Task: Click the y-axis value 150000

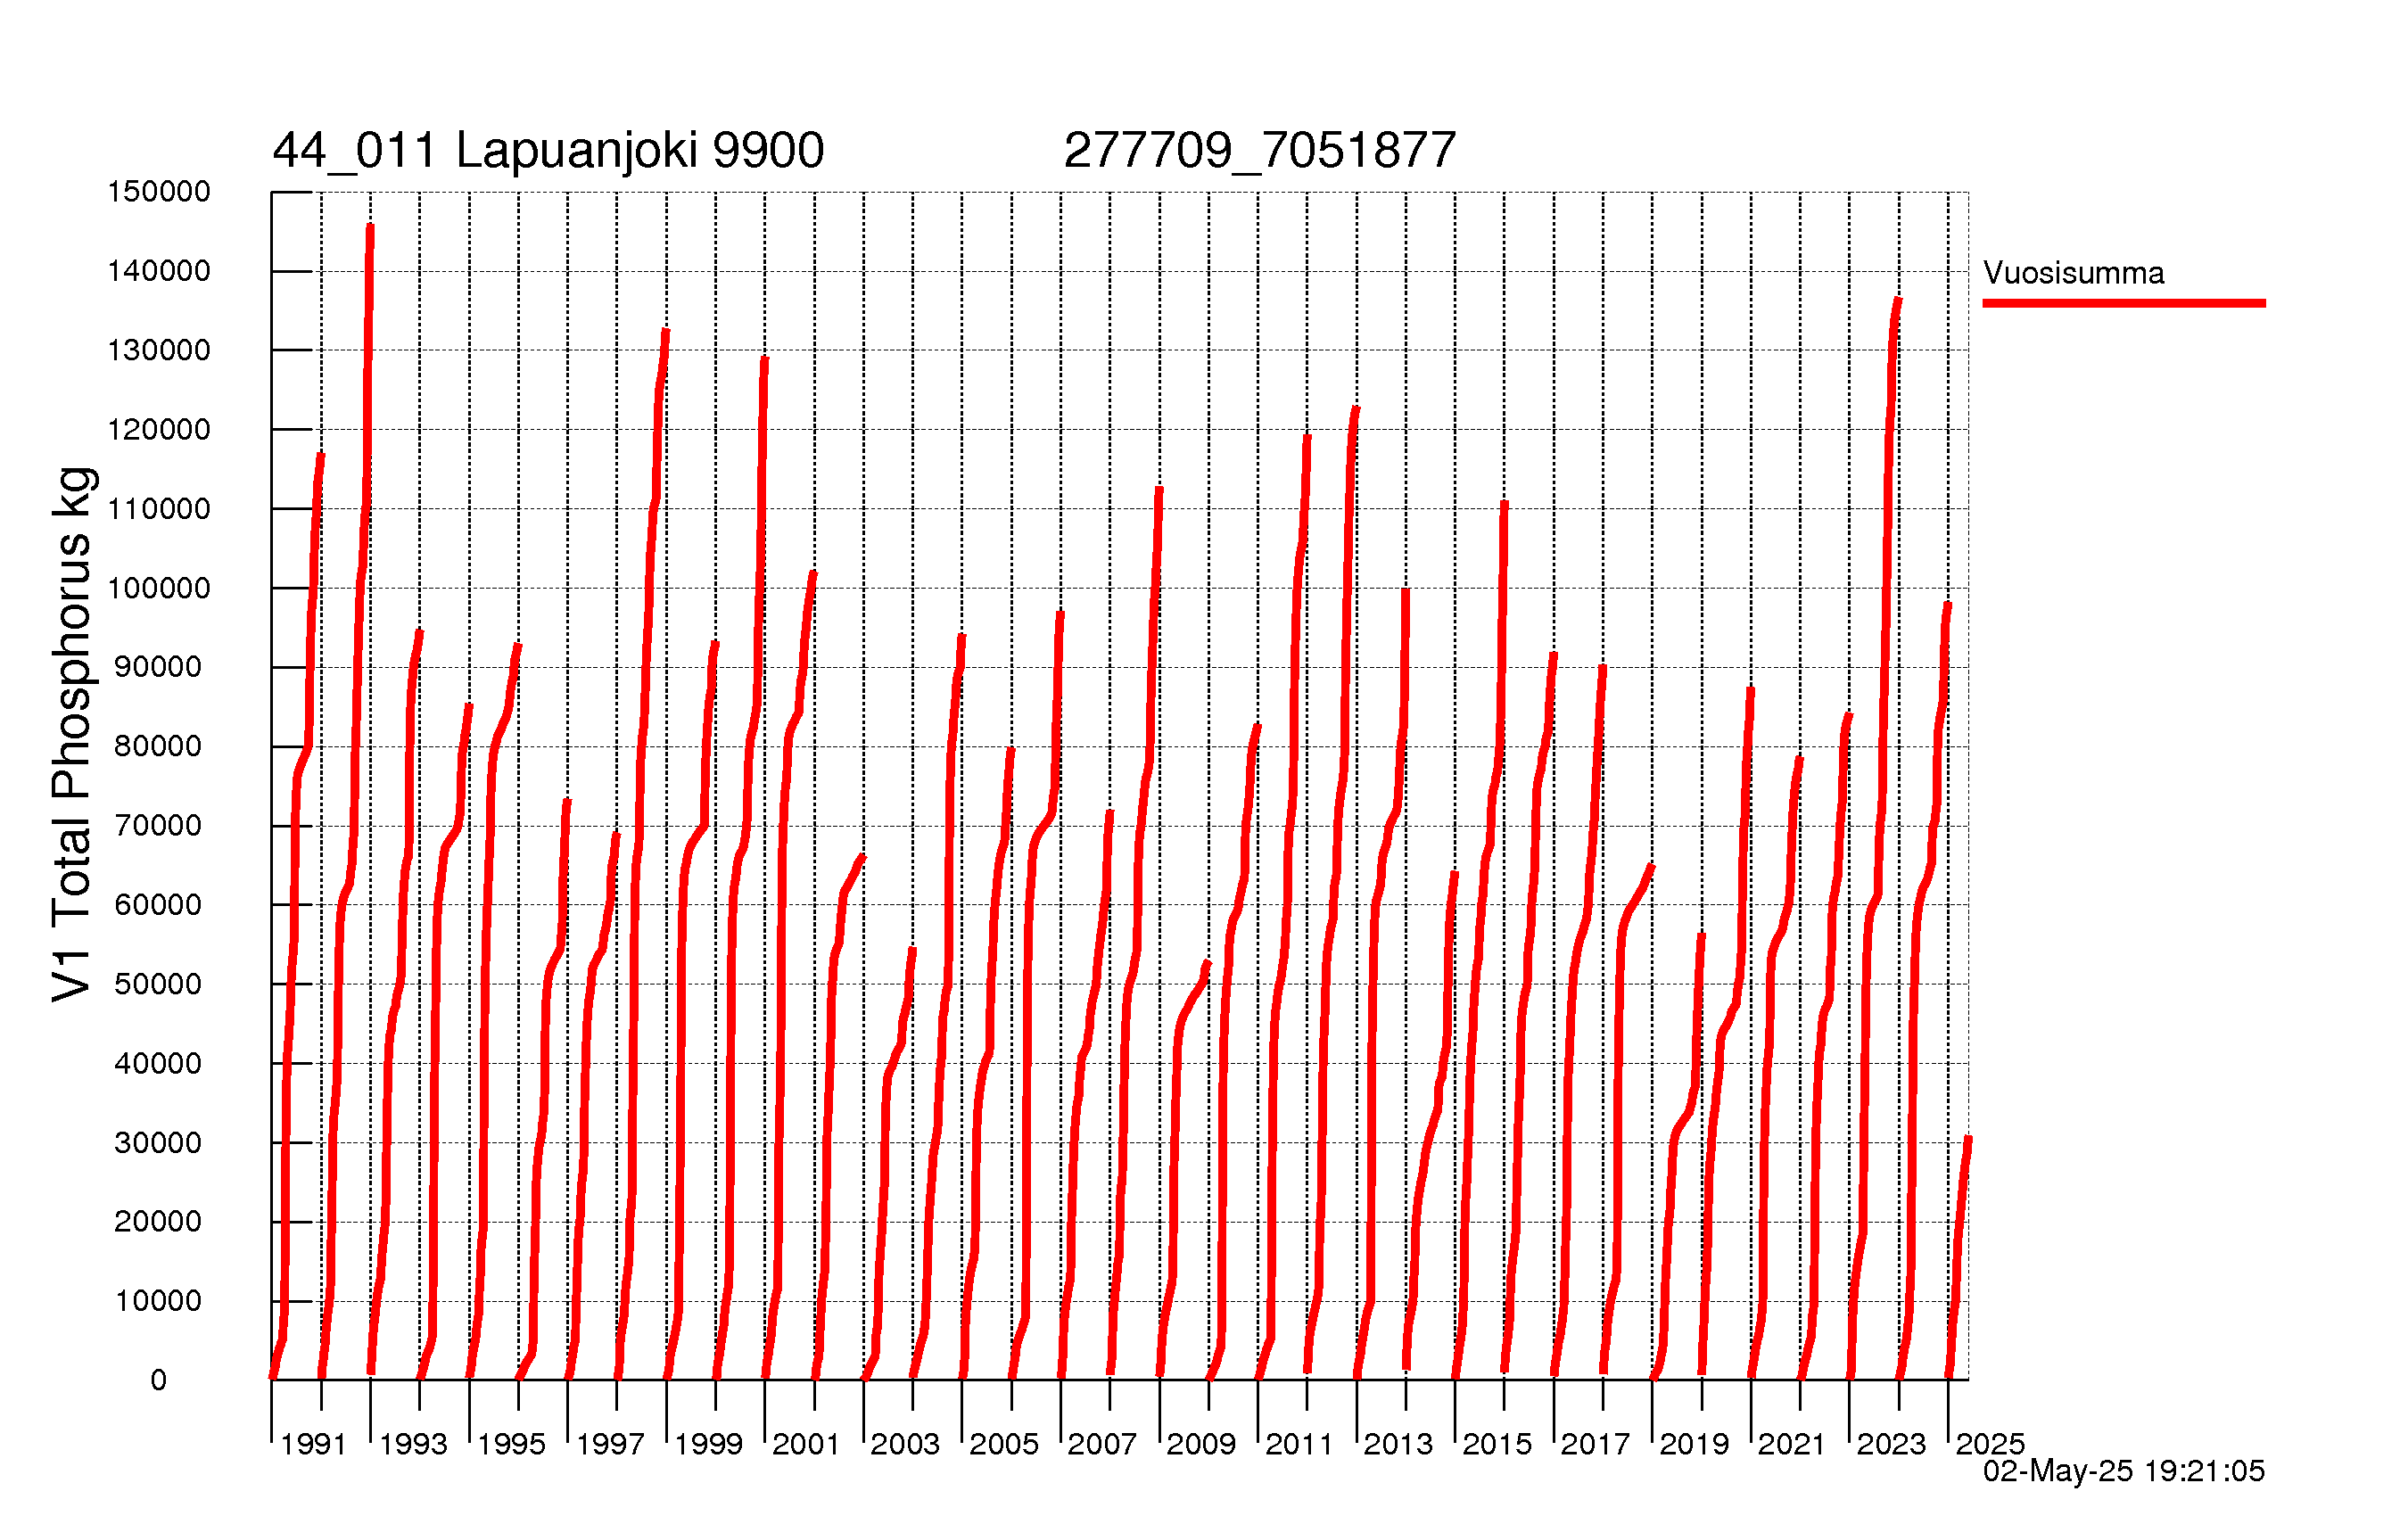Action: (159, 192)
